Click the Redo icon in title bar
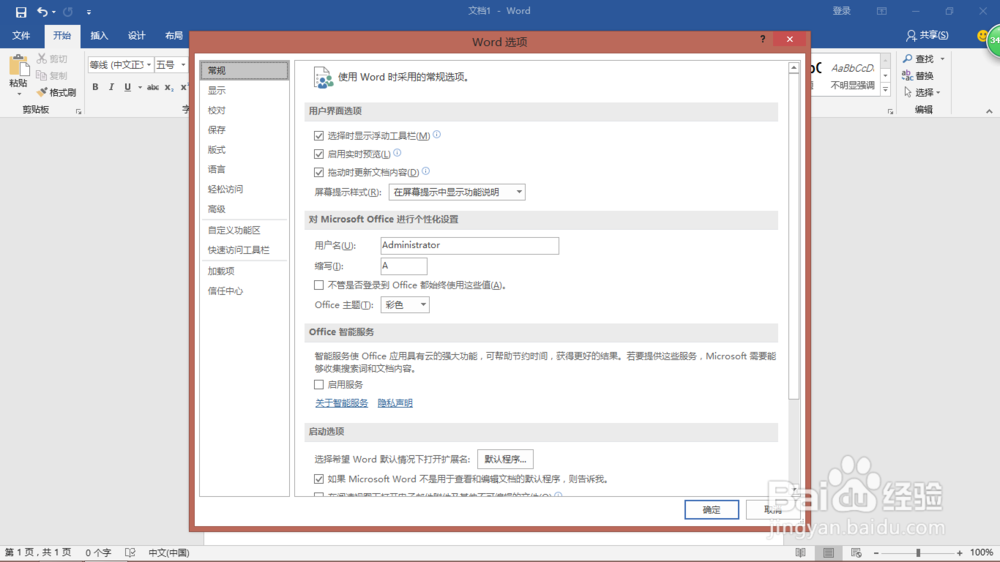Viewport: 1000px width, 562px height. [68, 11]
